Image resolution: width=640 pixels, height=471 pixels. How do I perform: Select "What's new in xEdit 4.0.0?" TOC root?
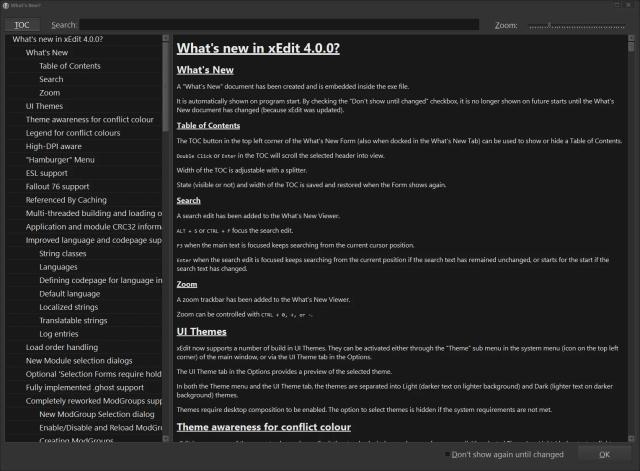click(x=58, y=39)
